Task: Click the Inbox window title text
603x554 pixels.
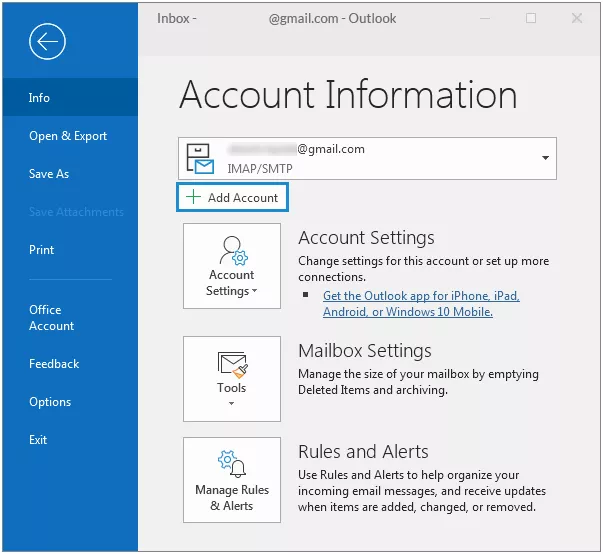Action: coord(277,18)
